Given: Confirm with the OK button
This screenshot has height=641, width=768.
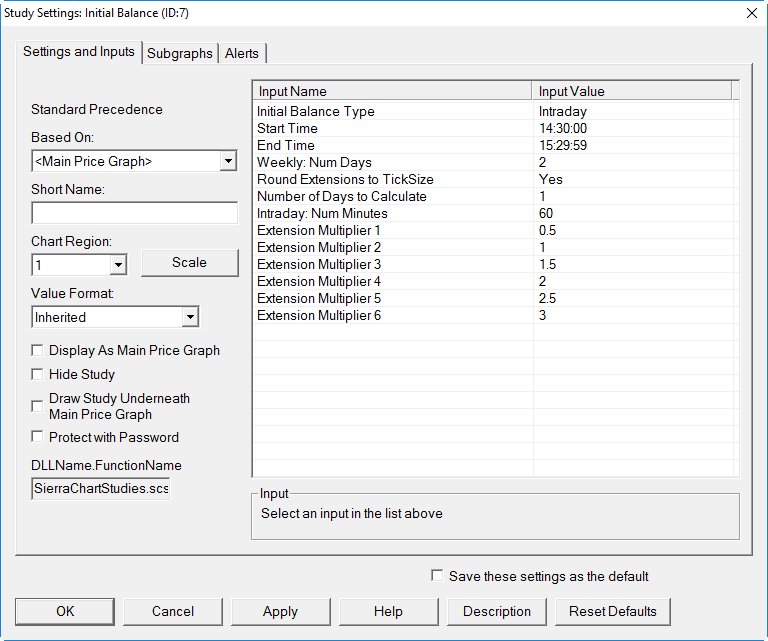Looking at the screenshot, I should tap(65, 612).
